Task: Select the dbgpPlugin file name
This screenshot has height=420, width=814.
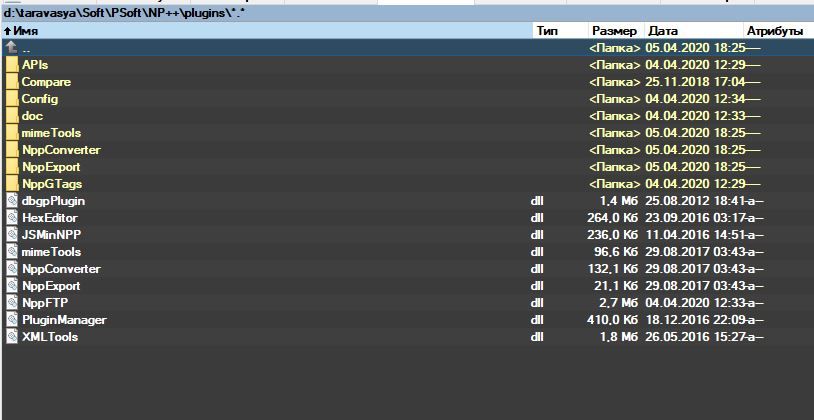Action: coord(53,200)
